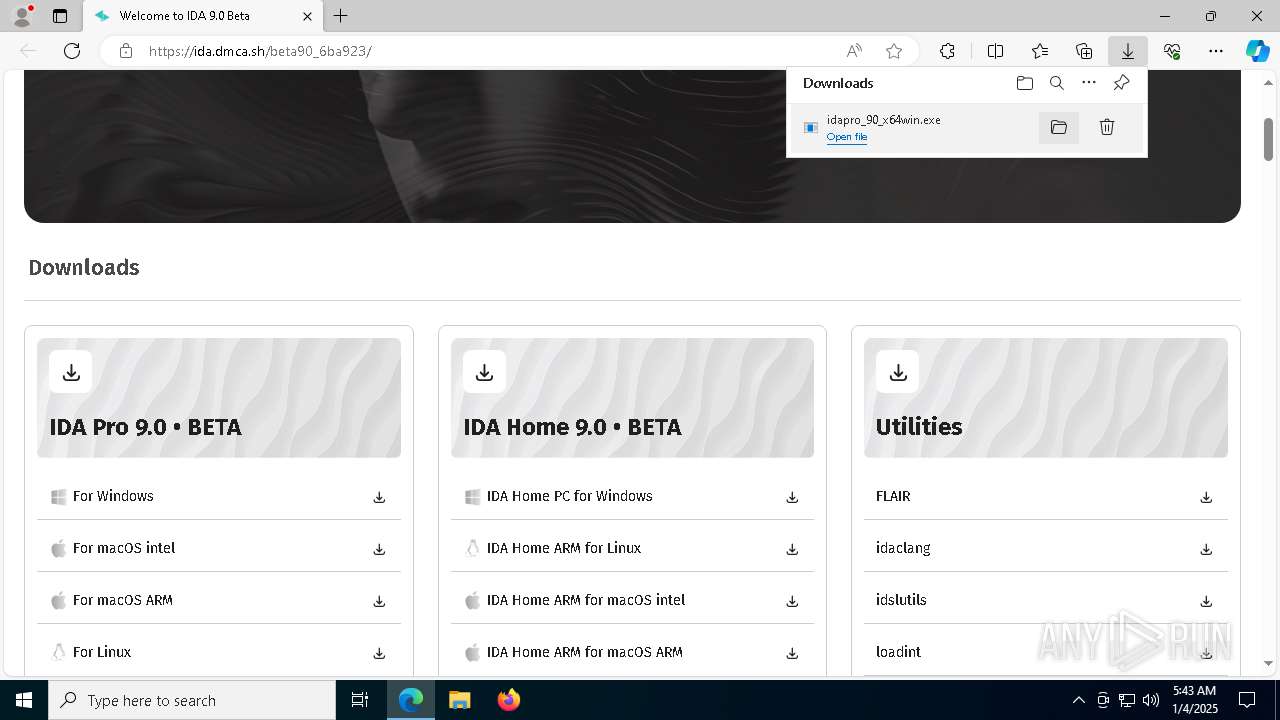Download IDA Pro For Windows
This screenshot has height=720, width=1280.
(x=379, y=497)
